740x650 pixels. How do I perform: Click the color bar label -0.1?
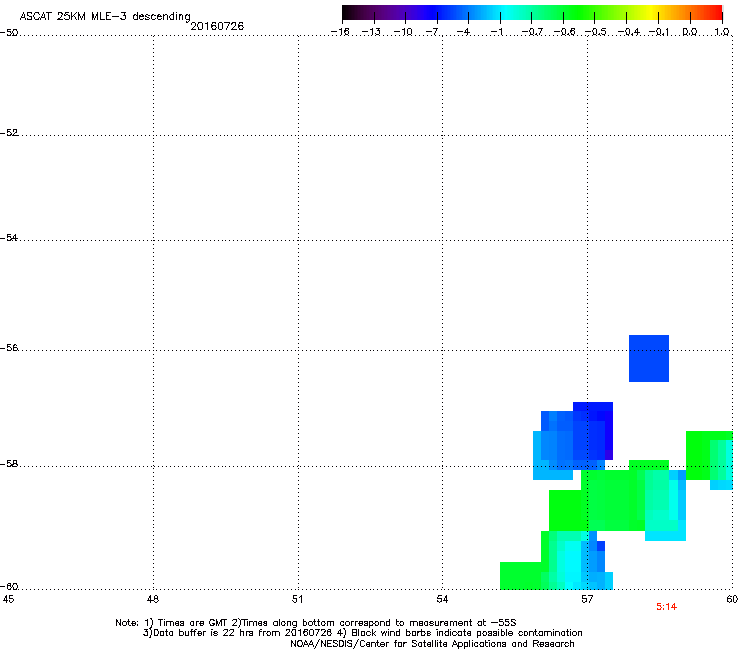point(659,32)
